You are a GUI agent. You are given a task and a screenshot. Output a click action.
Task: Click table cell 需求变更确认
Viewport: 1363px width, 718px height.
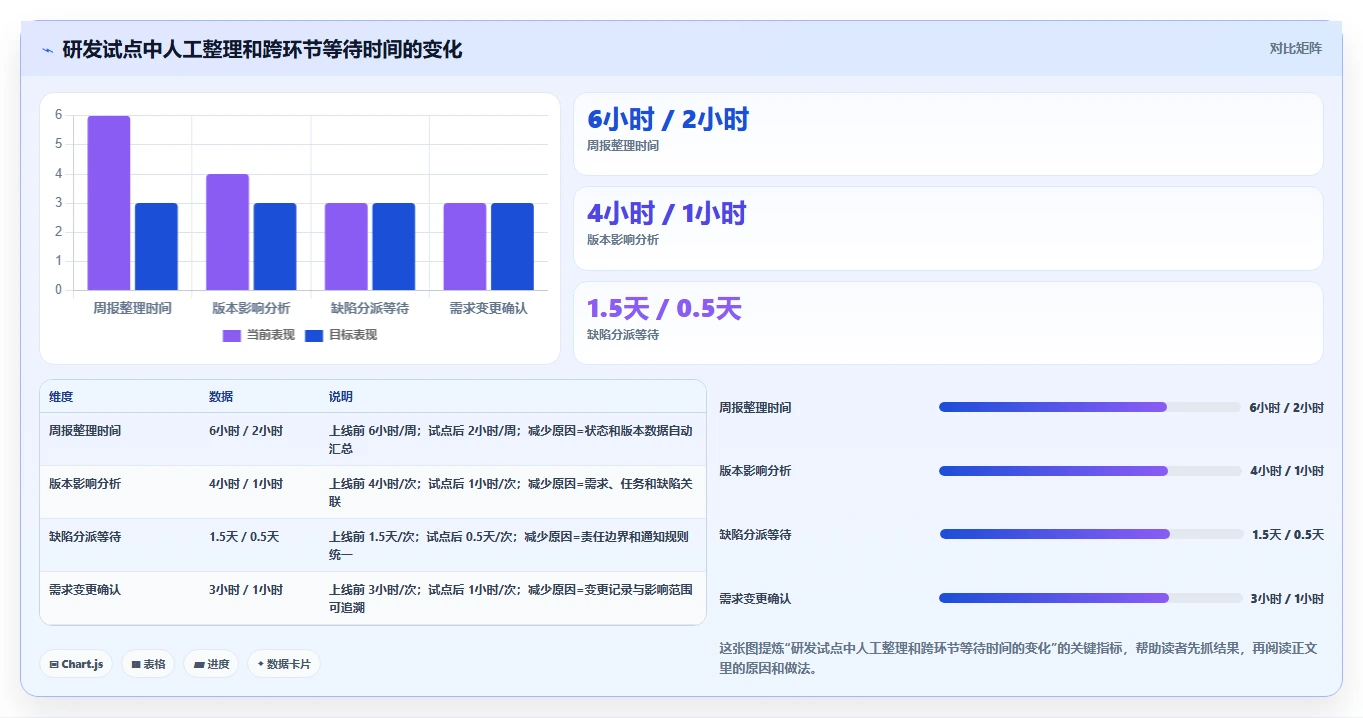pyautogui.click(x=85, y=590)
